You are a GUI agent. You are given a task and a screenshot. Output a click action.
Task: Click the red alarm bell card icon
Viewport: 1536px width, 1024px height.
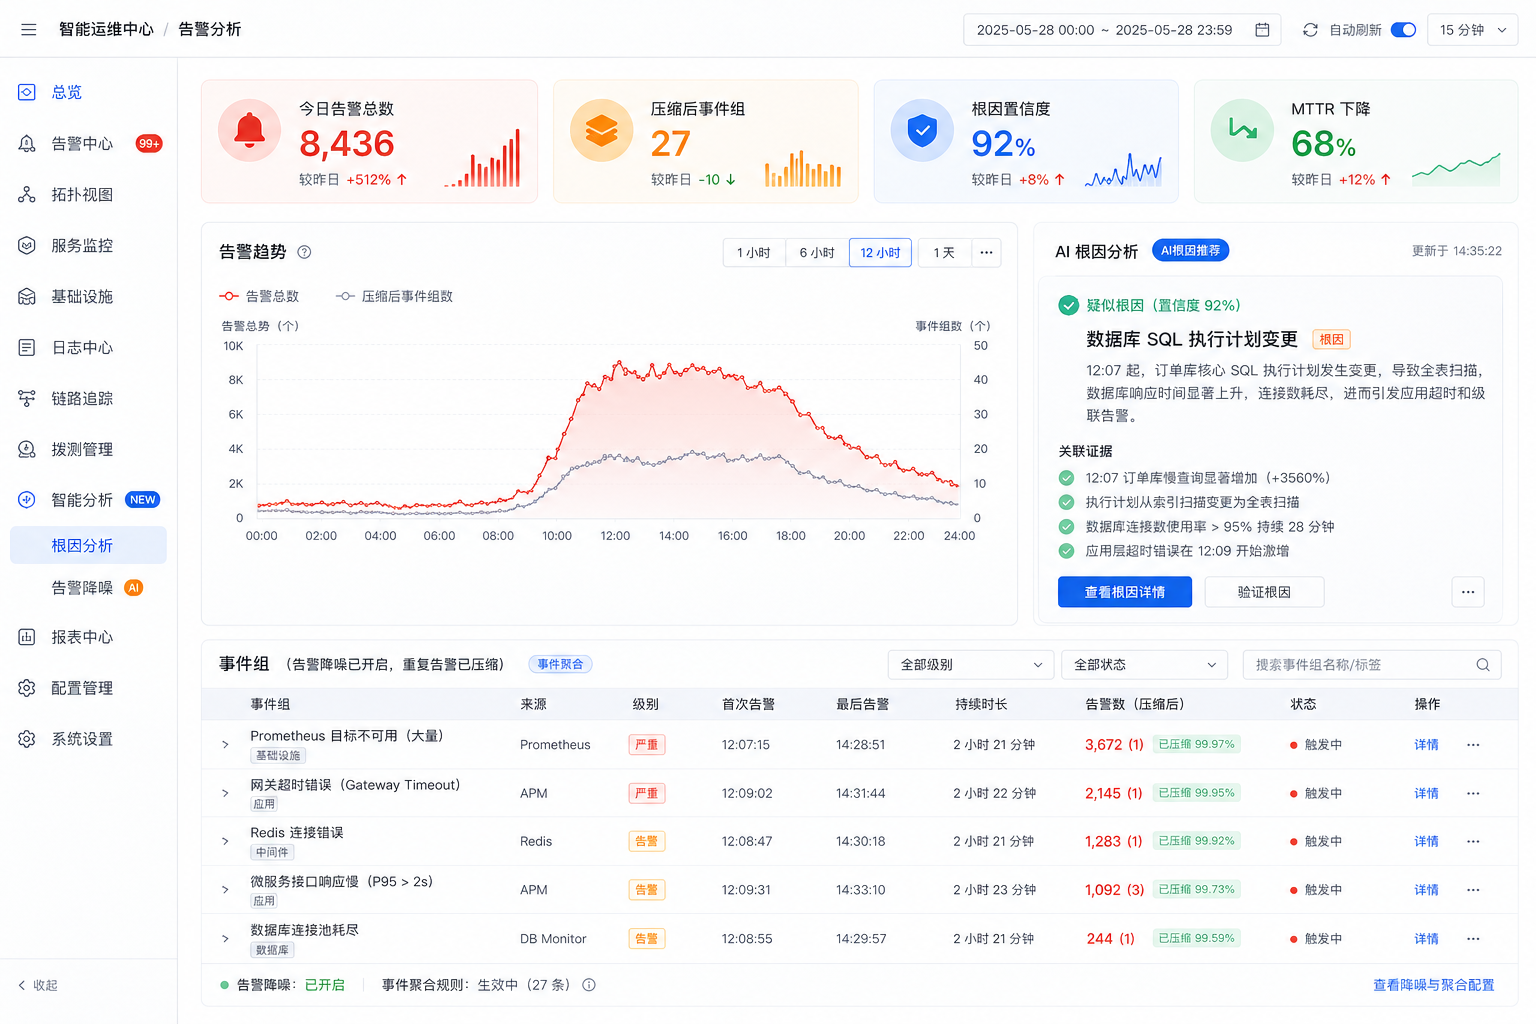[249, 130]
